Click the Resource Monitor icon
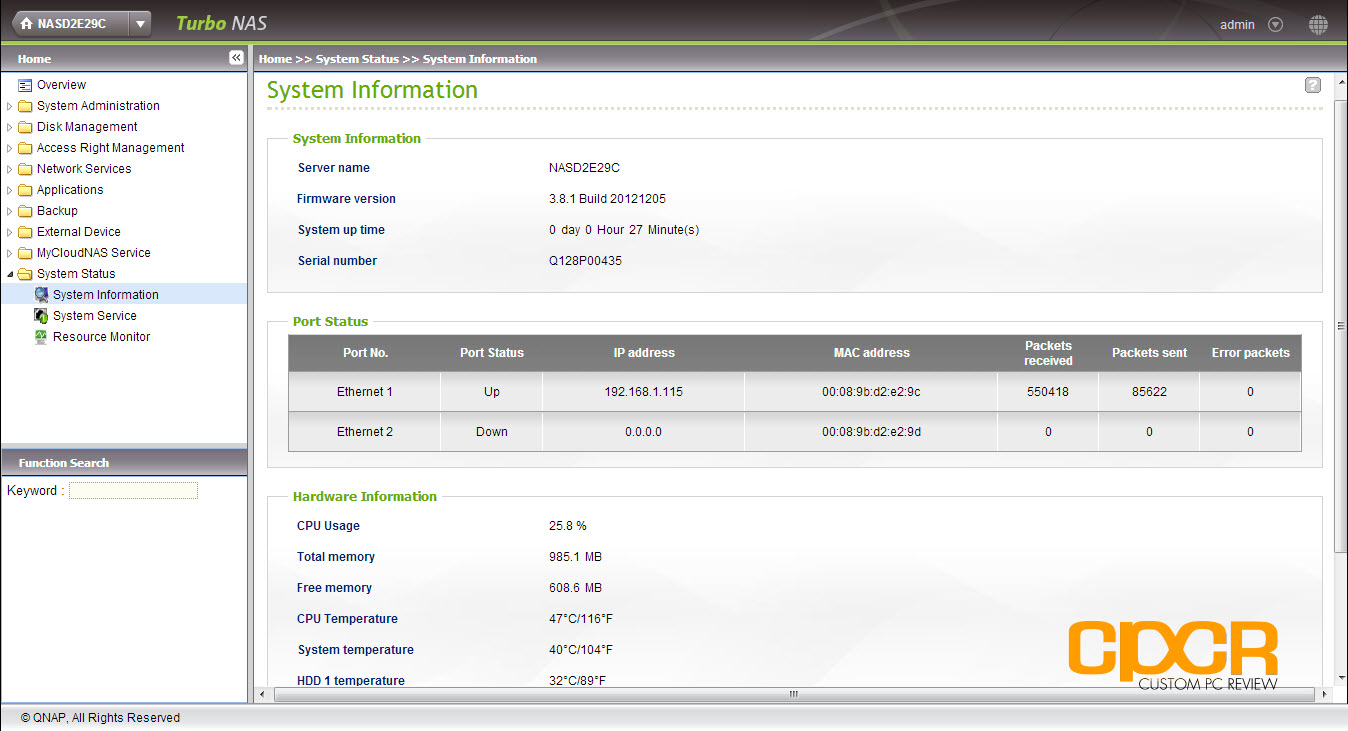Image resolution: width=1348 pixels, height=731 pixels. 41,337
